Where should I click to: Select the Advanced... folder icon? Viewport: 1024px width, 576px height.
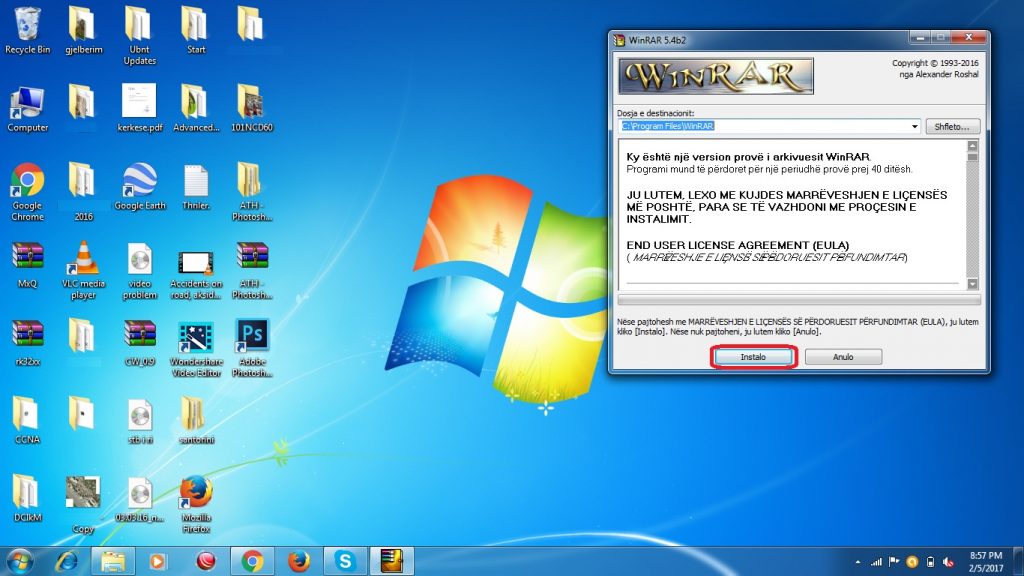pyautogui.click(x=195, y=108)
